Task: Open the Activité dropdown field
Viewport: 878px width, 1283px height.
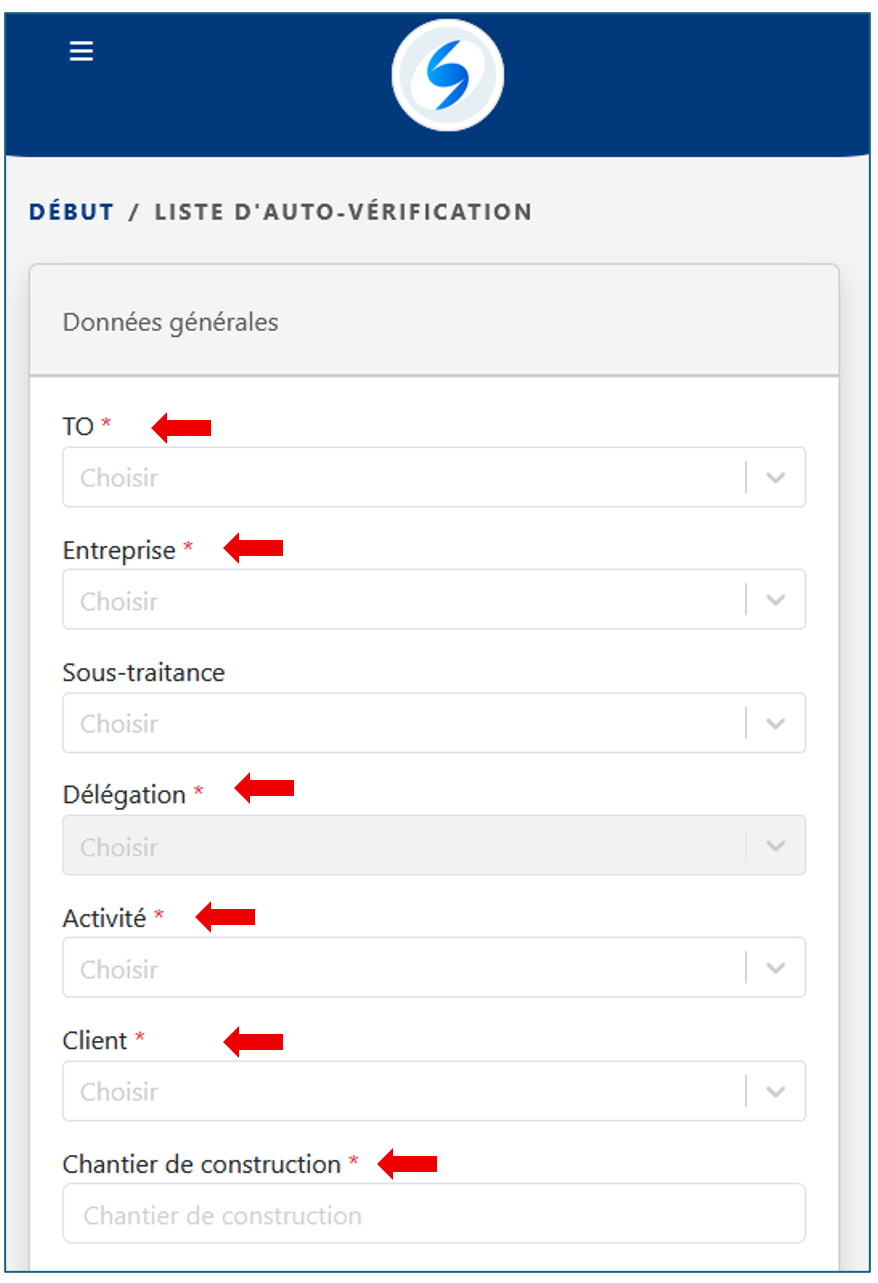Action: pyautogui.click(x=400, y=969)
